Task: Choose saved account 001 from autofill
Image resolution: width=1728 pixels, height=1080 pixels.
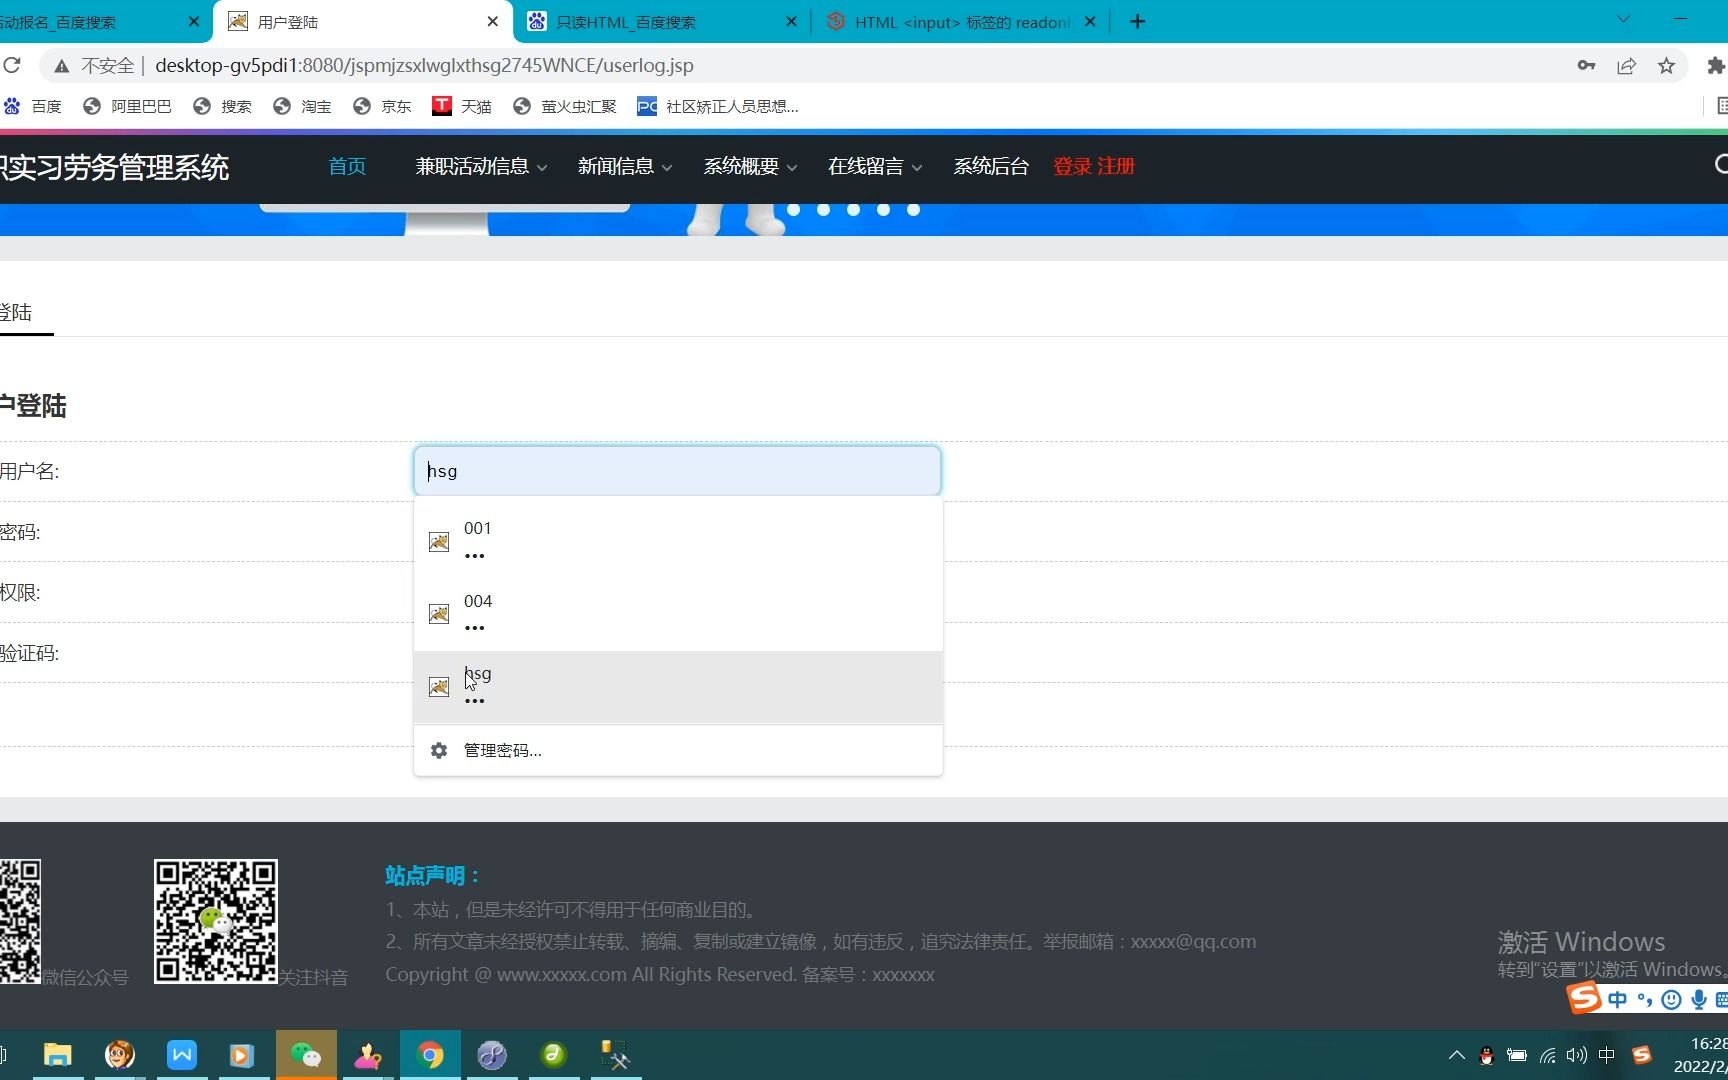Action: coord(678,541)
